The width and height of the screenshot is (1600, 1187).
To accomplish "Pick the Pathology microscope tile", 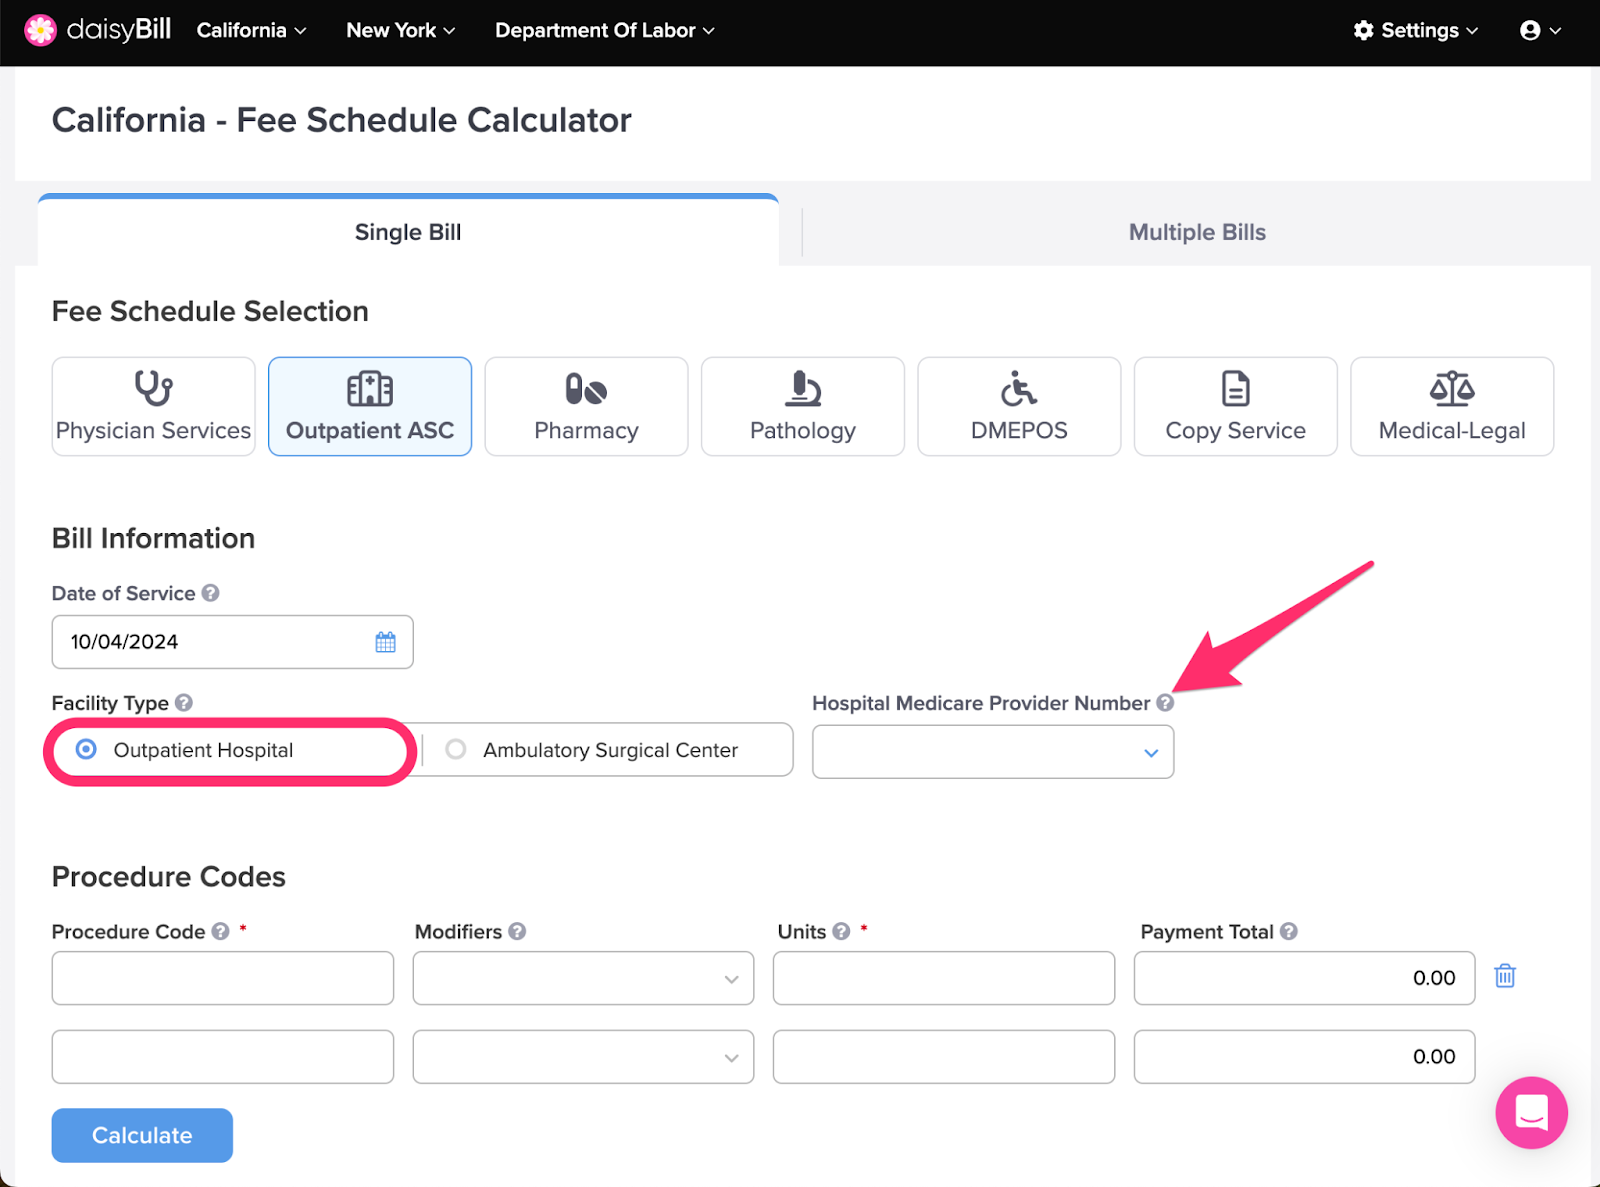I will (803, 406).
